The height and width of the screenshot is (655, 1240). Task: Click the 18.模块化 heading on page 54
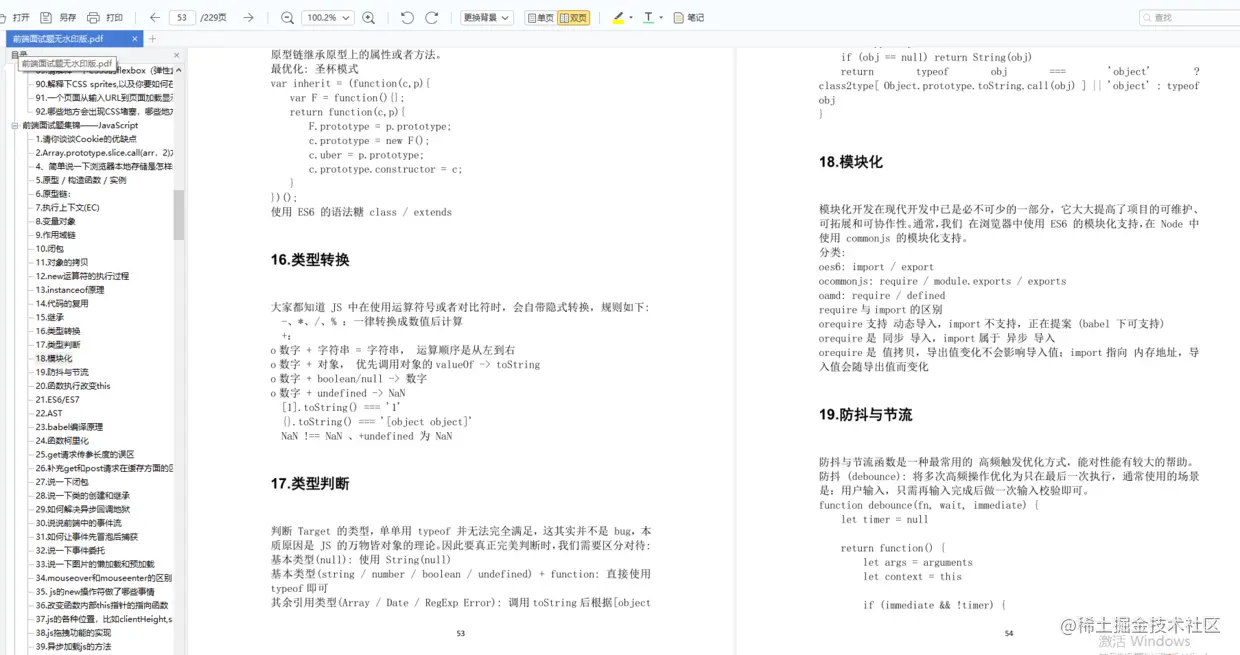click(x=851, y=162)
